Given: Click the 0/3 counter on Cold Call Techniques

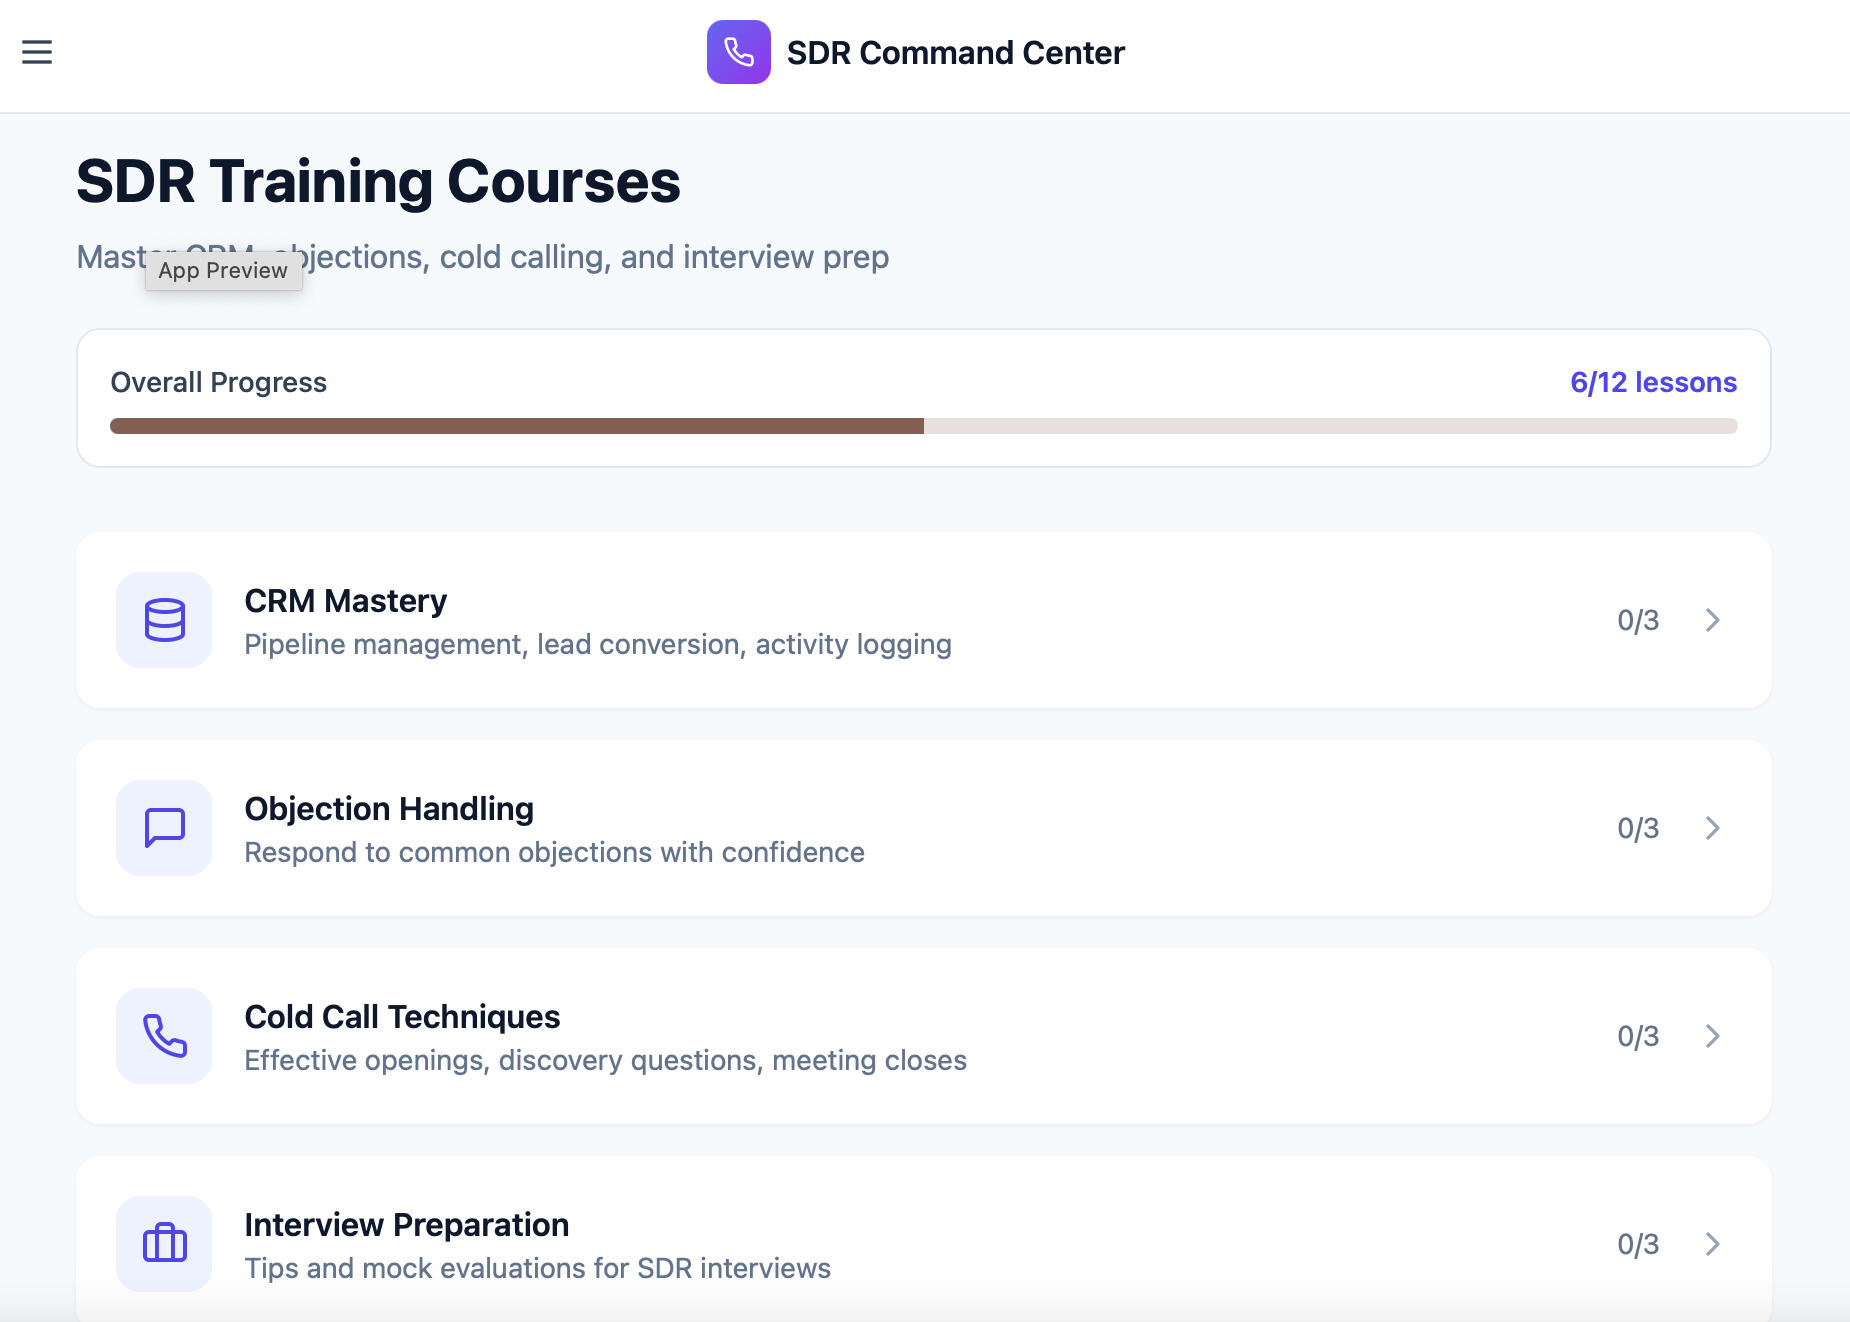Looking at the screenshot, I should click(1638, 1036).
